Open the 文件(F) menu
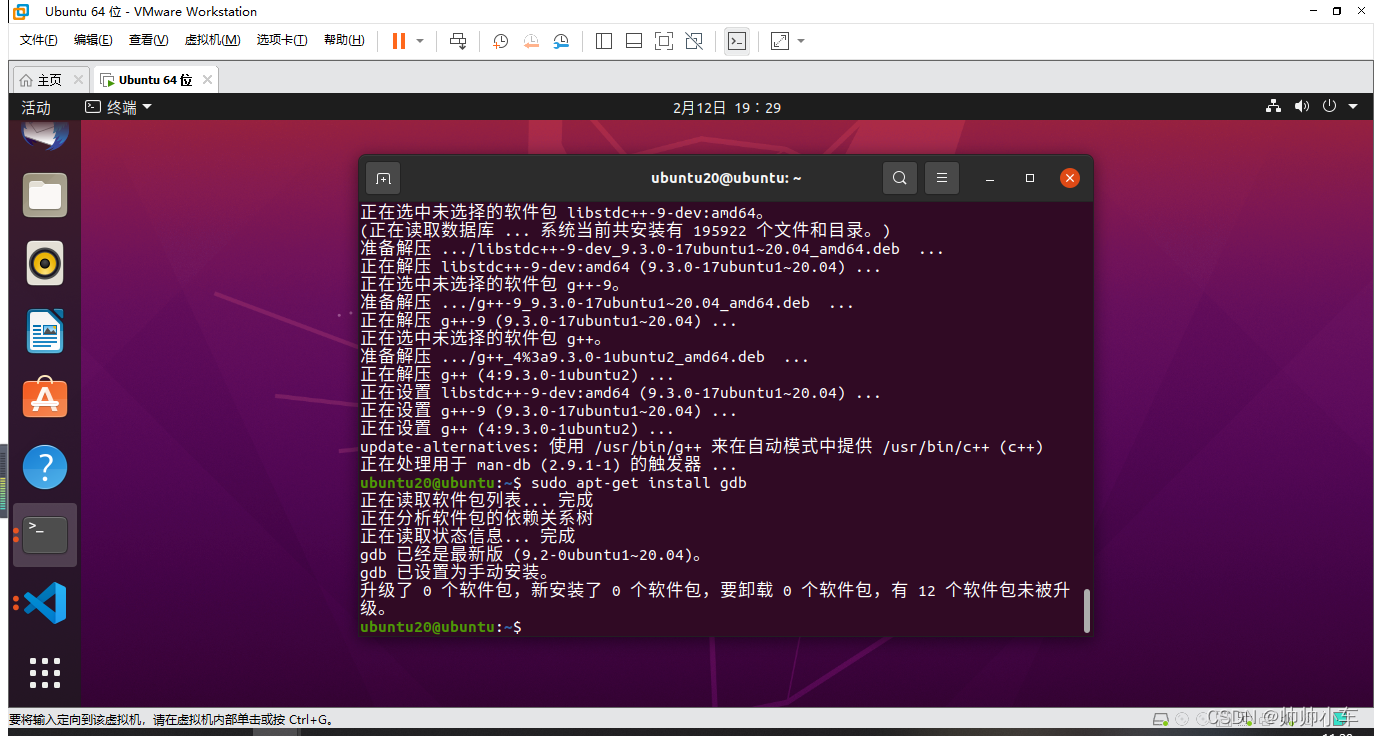 click(39, 40)
